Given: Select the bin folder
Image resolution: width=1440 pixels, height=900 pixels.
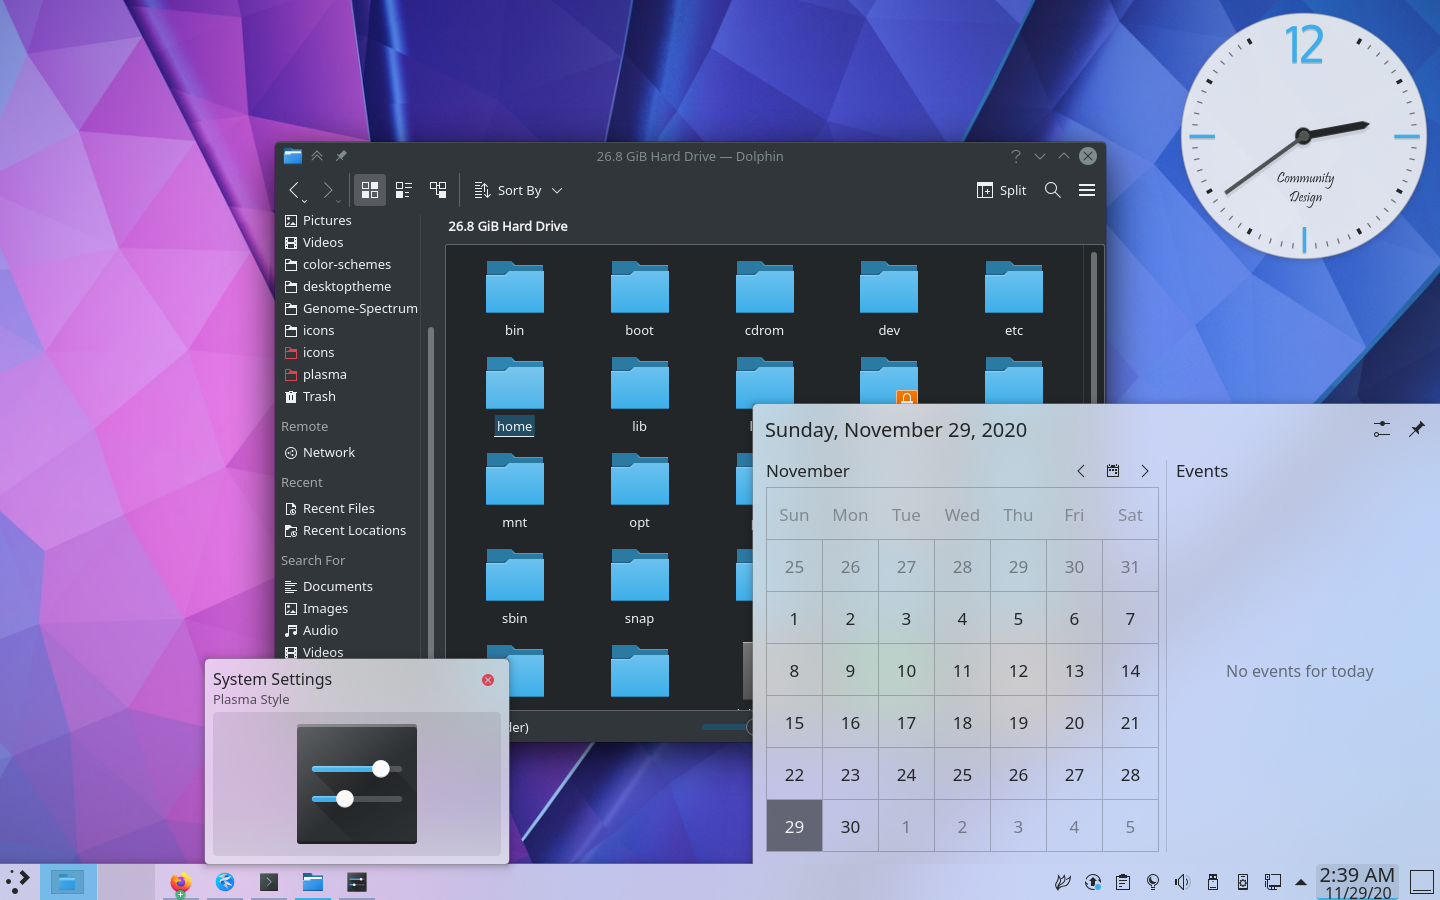Looking at the screenshot, I should [x=515, y=298].
